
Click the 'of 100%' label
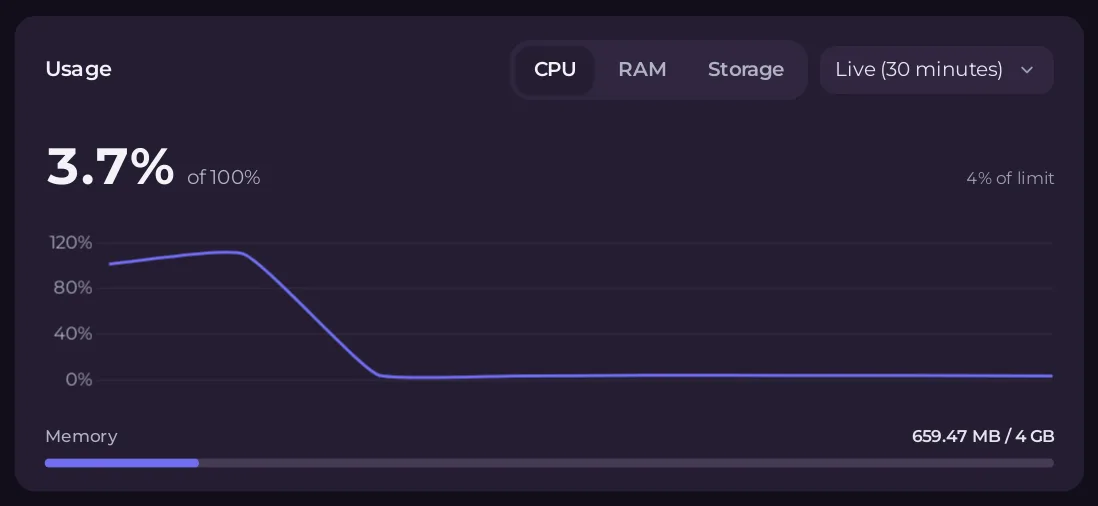(x=224, y=178)
